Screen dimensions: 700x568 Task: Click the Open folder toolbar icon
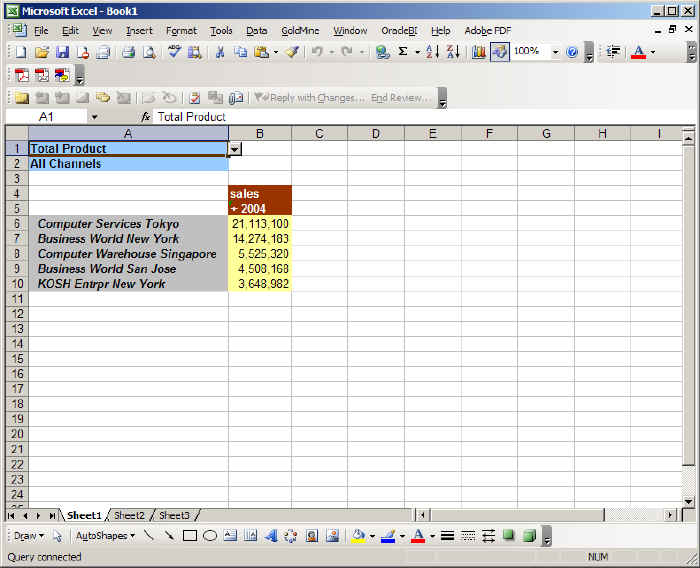(42, 52)
